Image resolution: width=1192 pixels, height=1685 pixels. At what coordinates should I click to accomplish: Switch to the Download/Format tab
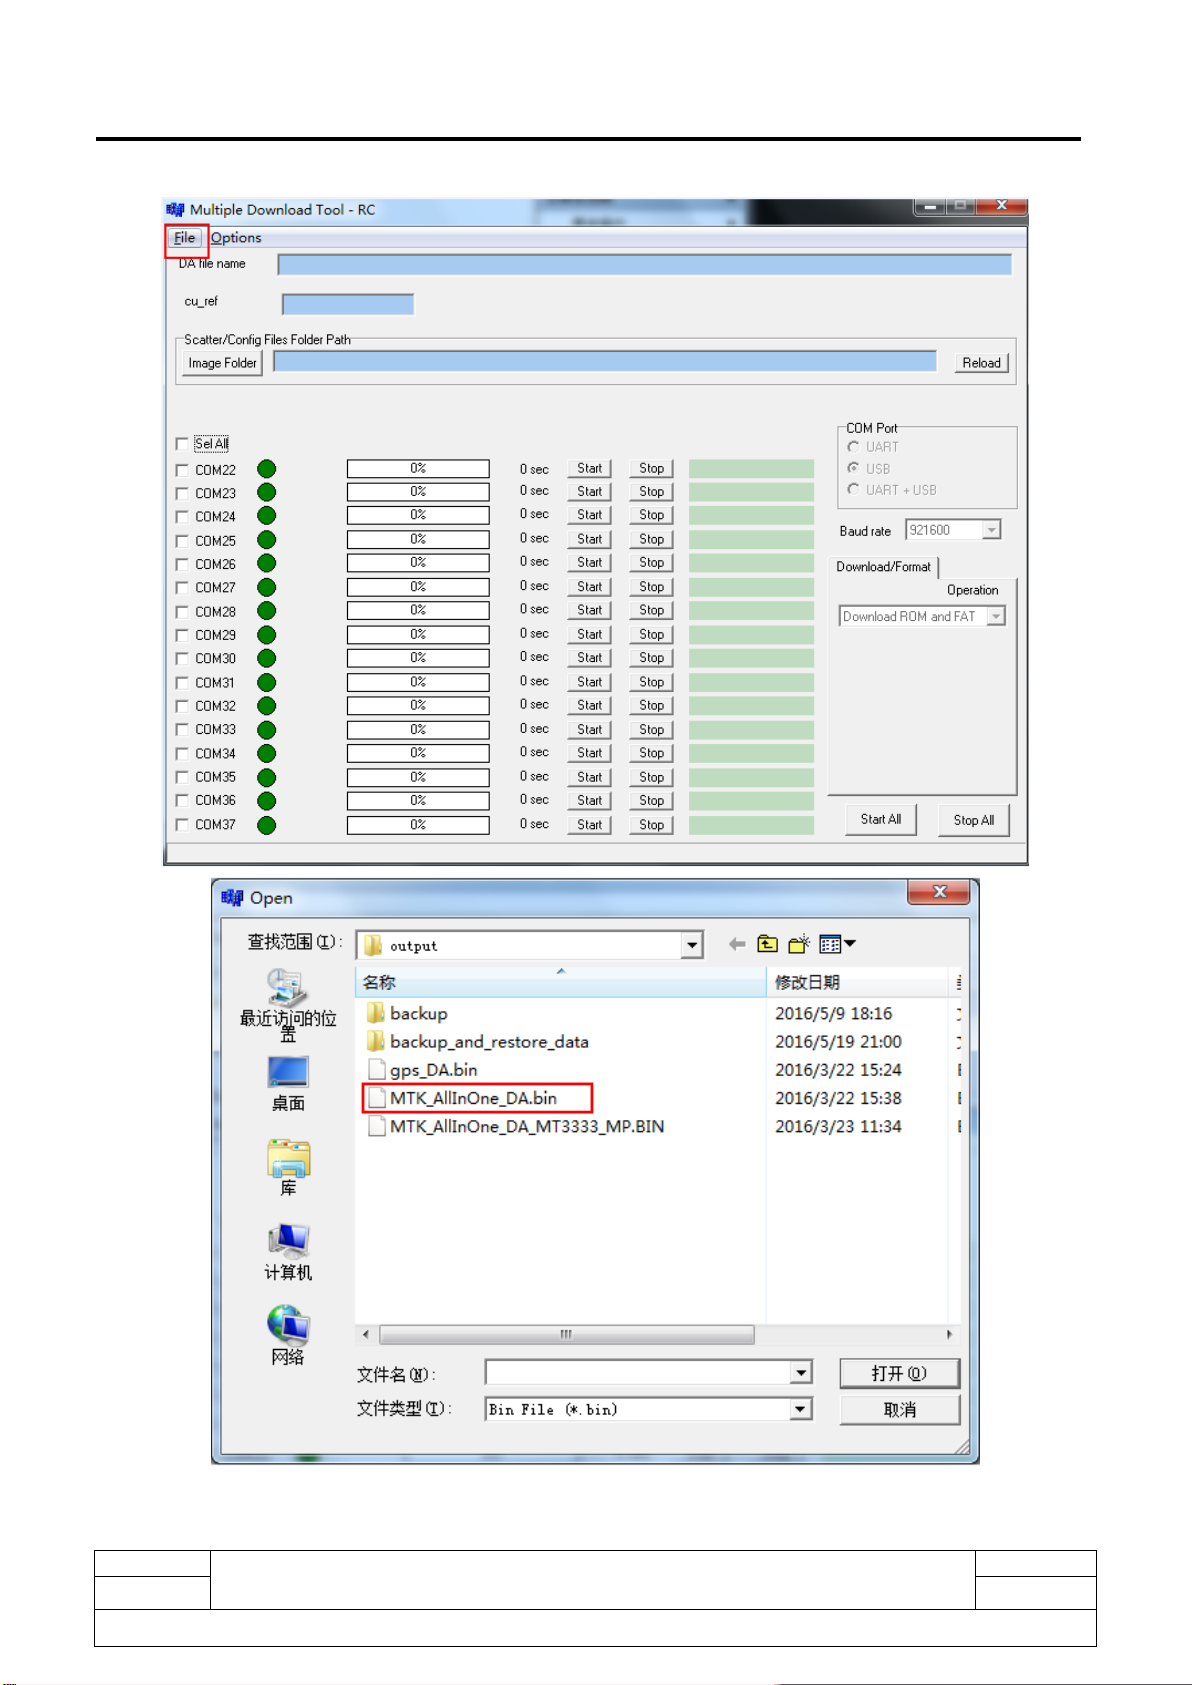pyautogui.click(x=883, y=567)
